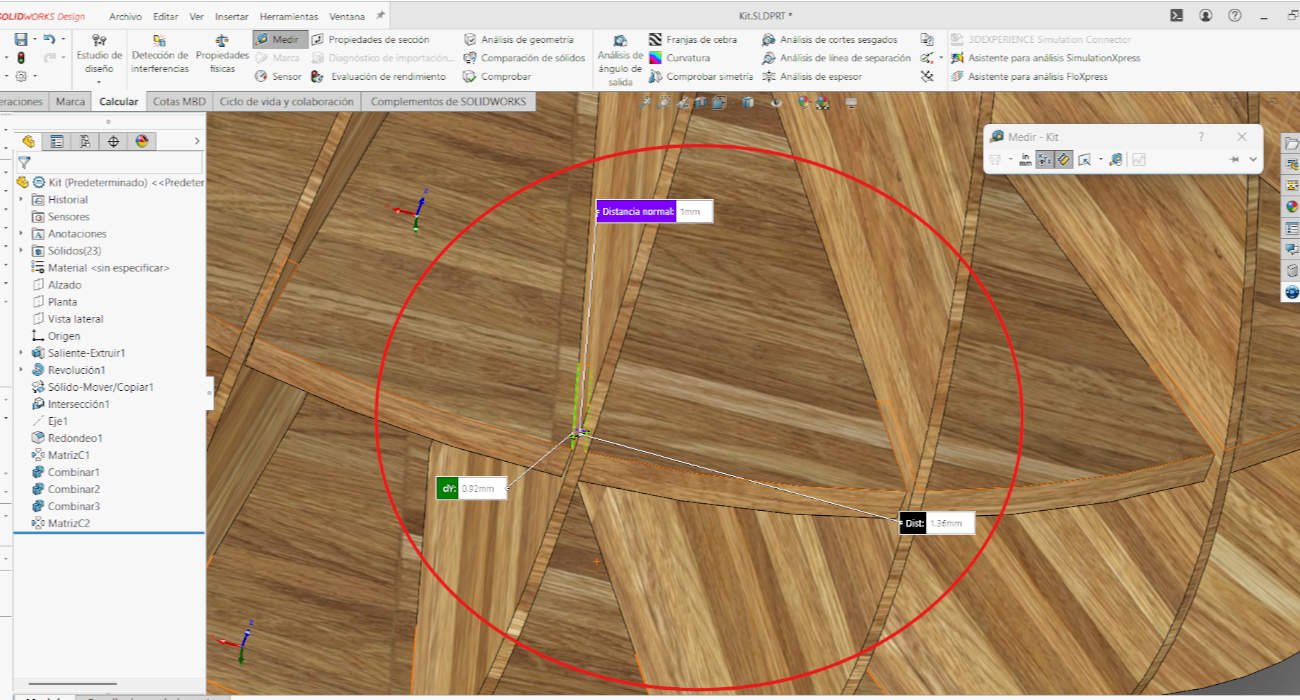Launch Análisis de geometría
This screenshot has width=1300, height=700.
point(518,40)
